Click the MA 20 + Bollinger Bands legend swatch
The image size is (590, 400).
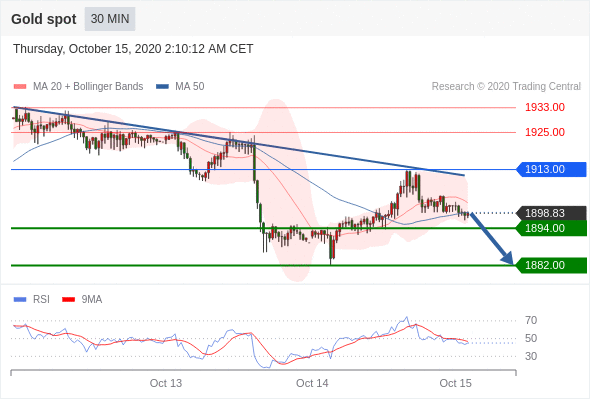20,87
